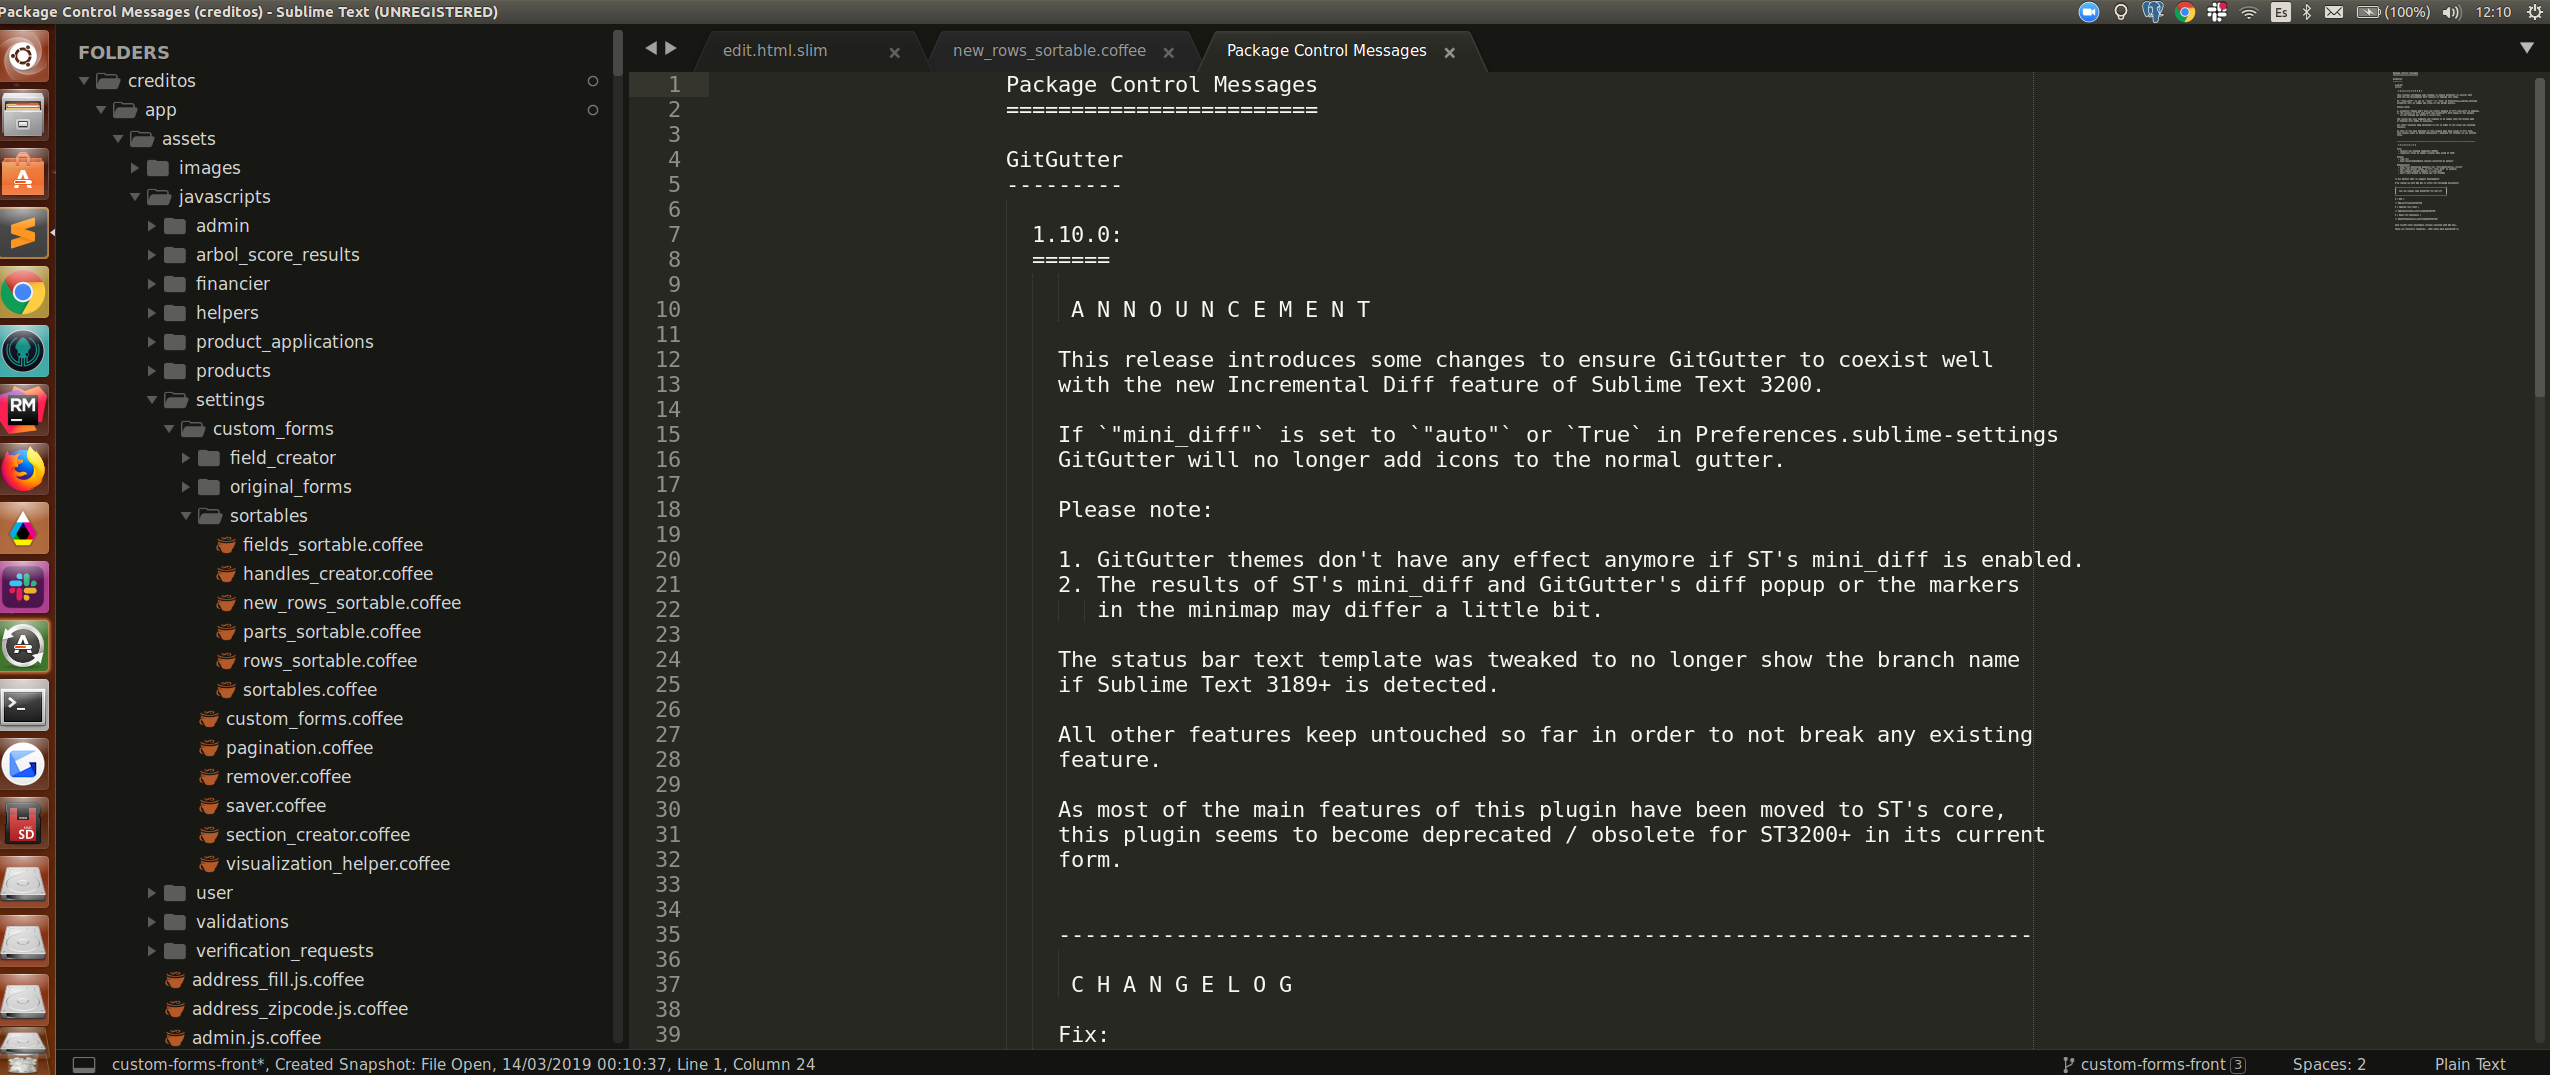Launch Sublime Text from the dock
The height and width of the screenshot is (1075, 2550).
coord(24,233)
